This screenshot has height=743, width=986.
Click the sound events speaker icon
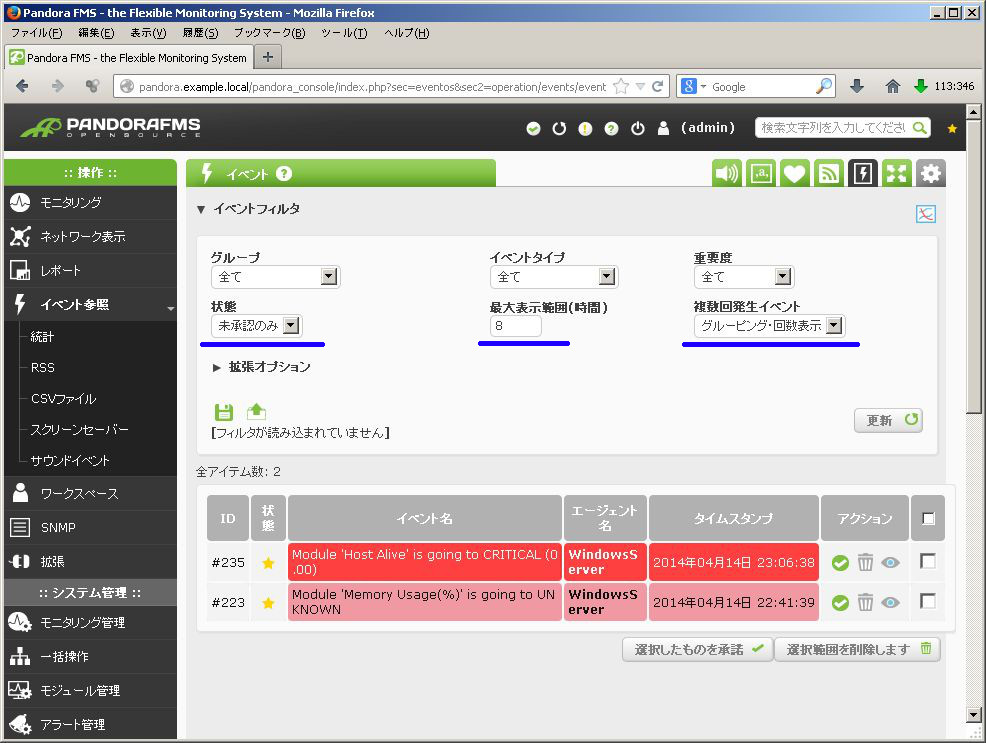[x=727, y=173]
